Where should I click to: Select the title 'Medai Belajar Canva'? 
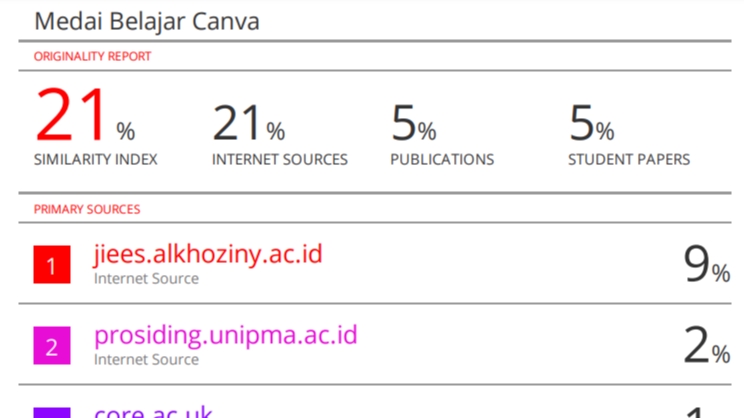147,21
